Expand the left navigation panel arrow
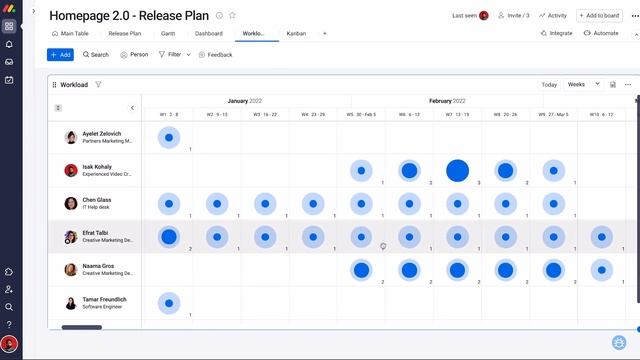This screenshot has width=640, height=360. 34,11
